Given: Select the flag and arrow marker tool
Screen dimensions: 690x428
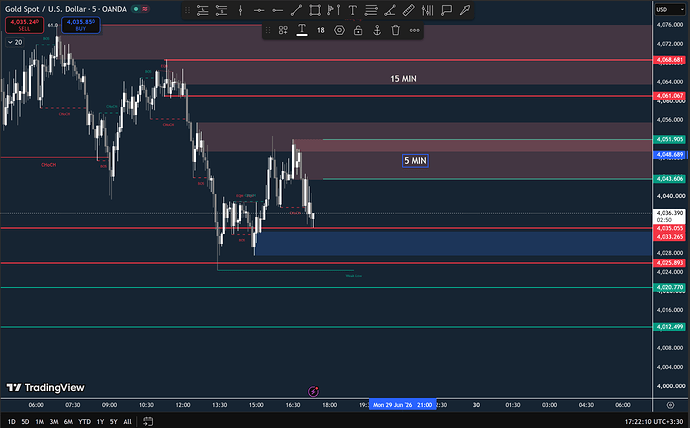Looking at the screenshot, I should click(x=334, y=10).
